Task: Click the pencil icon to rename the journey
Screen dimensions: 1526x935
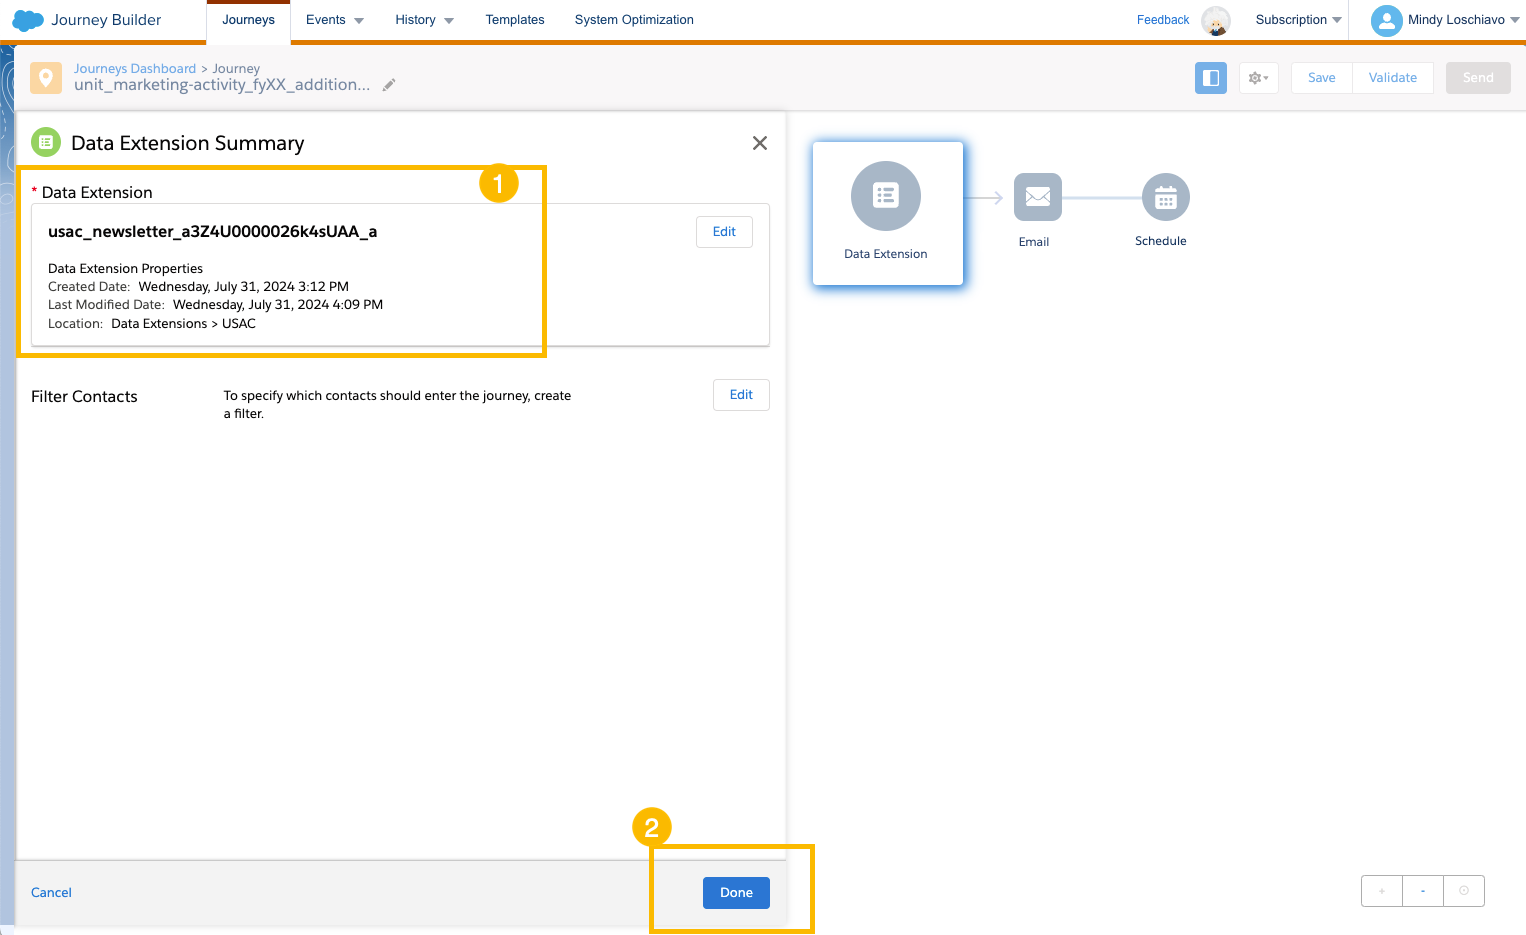Action: pyautogui.click(x=388, y=85)
